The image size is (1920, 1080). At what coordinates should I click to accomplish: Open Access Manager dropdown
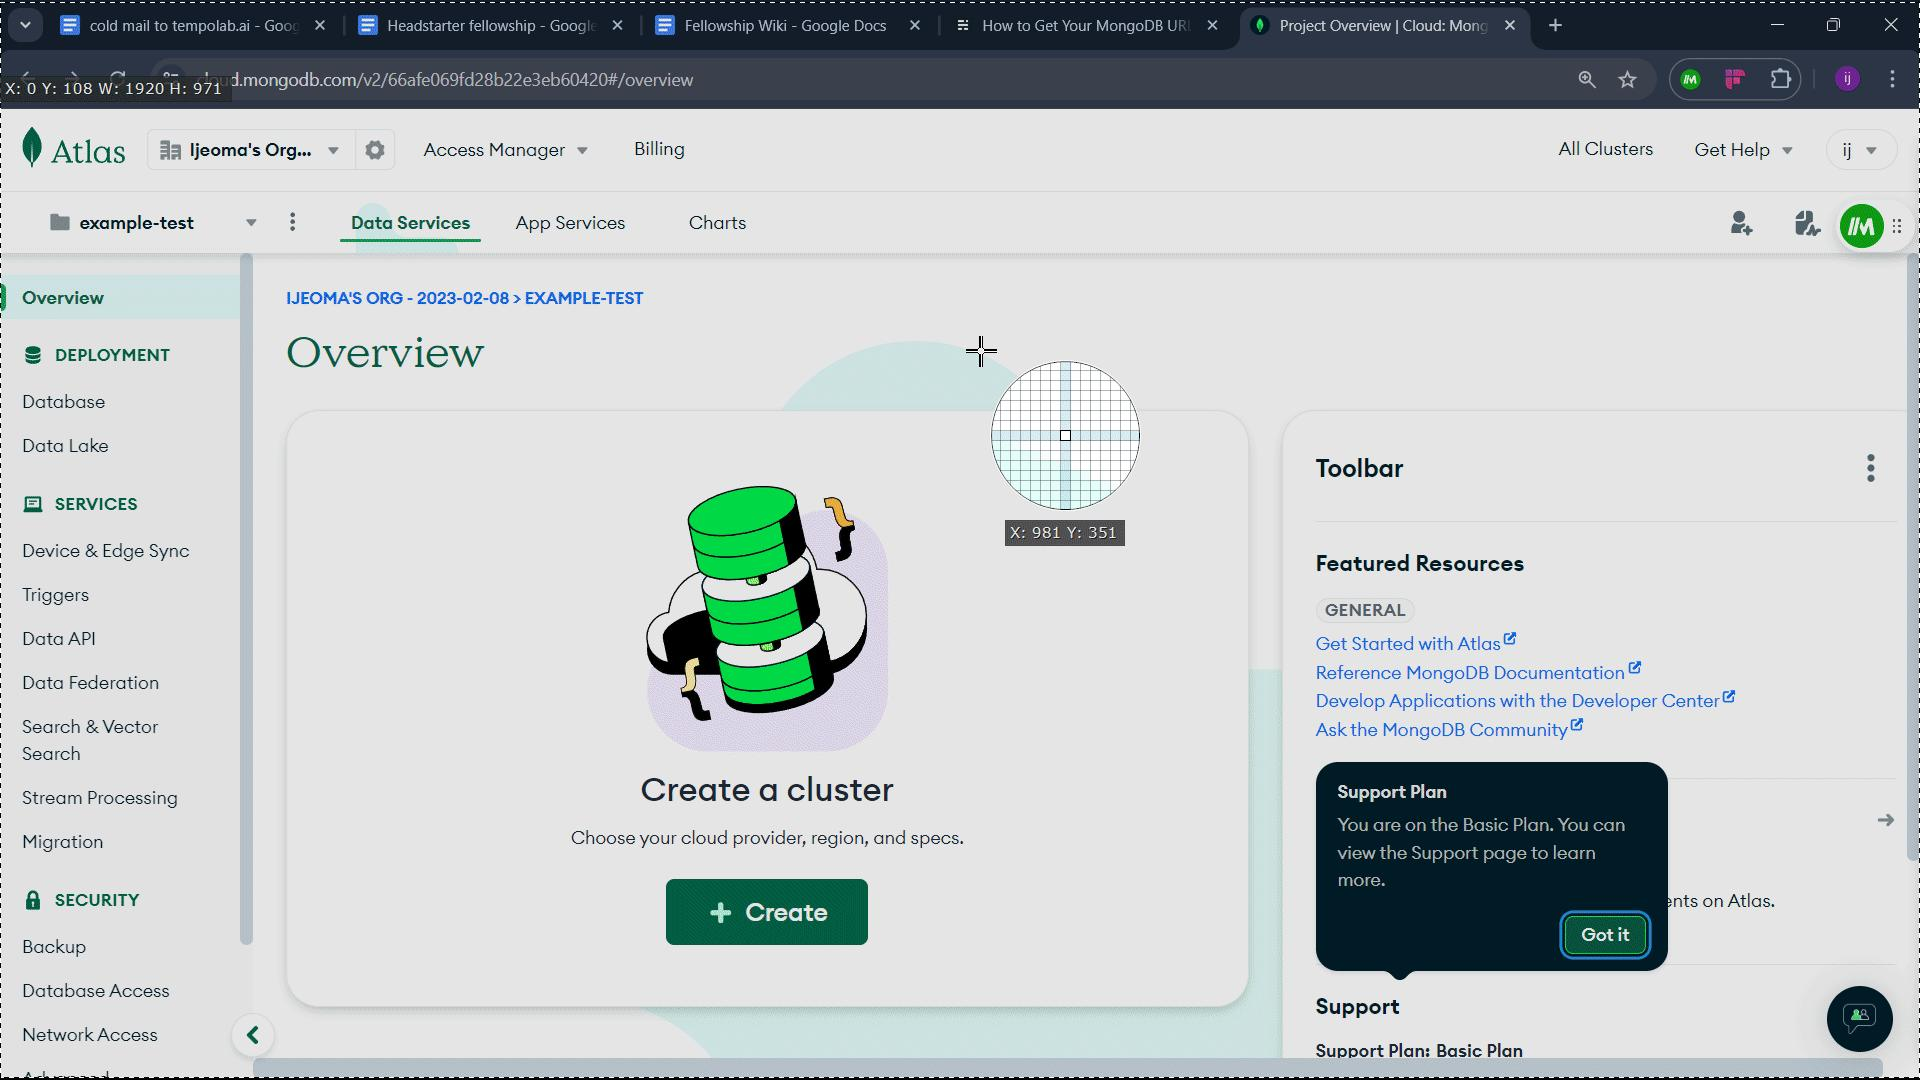505,150
